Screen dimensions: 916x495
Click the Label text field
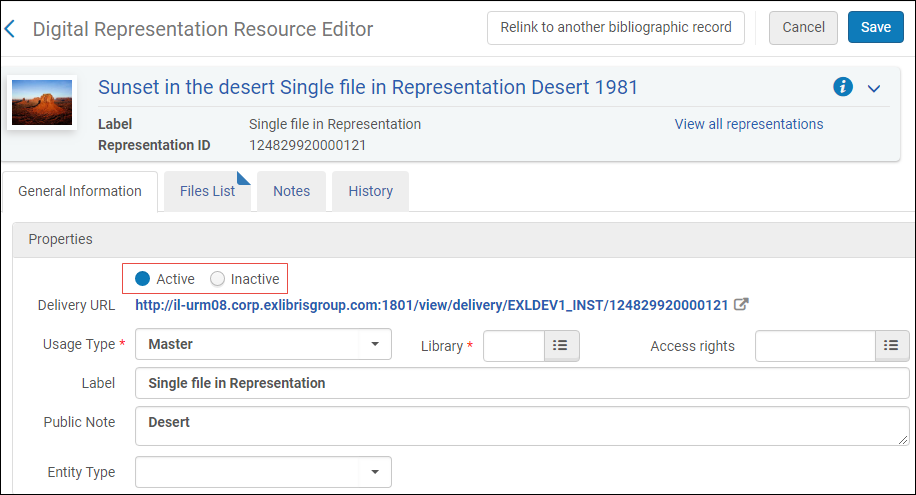click(522, 383)
